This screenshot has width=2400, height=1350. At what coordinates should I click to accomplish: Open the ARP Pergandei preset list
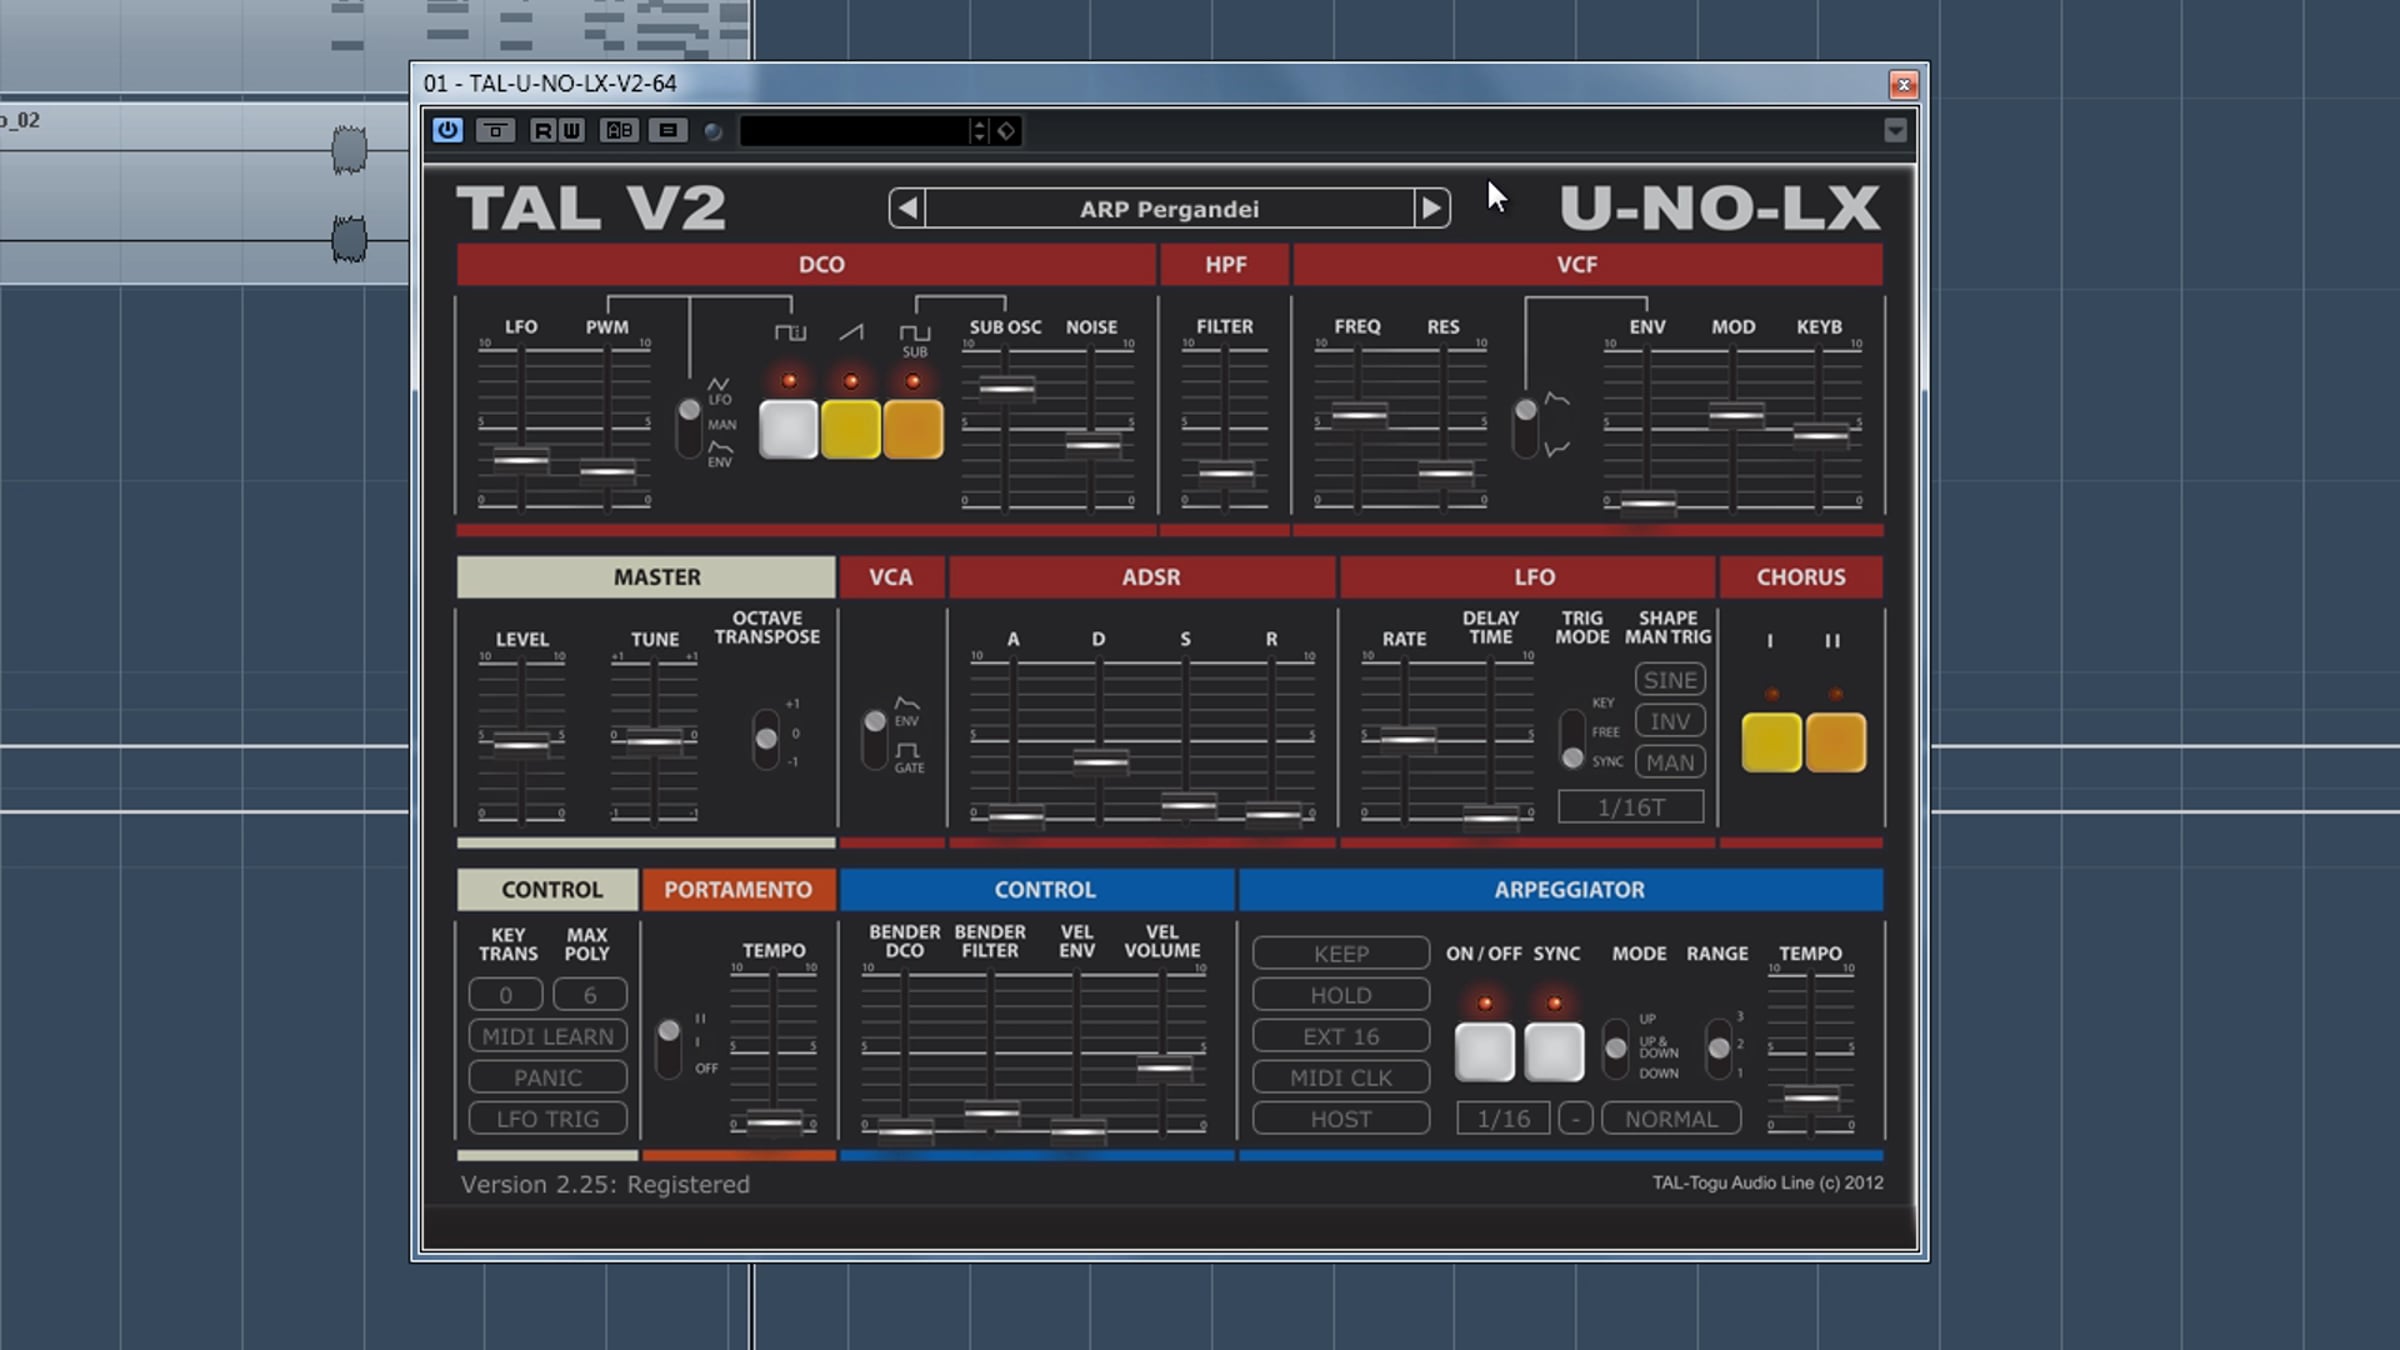tap(1169, 208)
